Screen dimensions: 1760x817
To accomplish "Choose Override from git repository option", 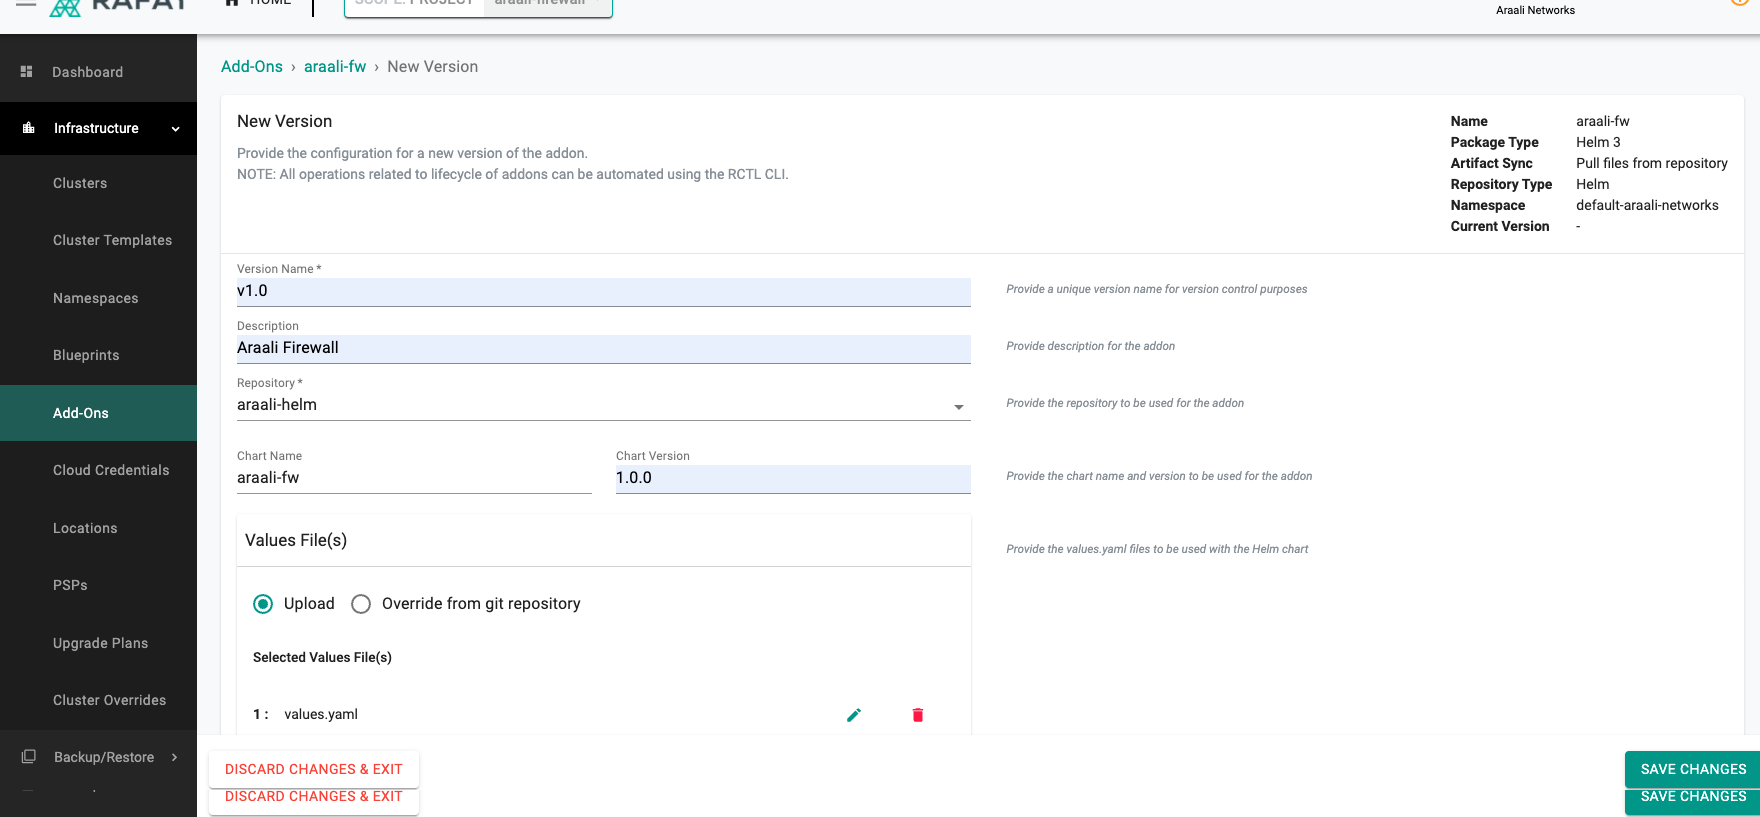I will tap(361, 604).
